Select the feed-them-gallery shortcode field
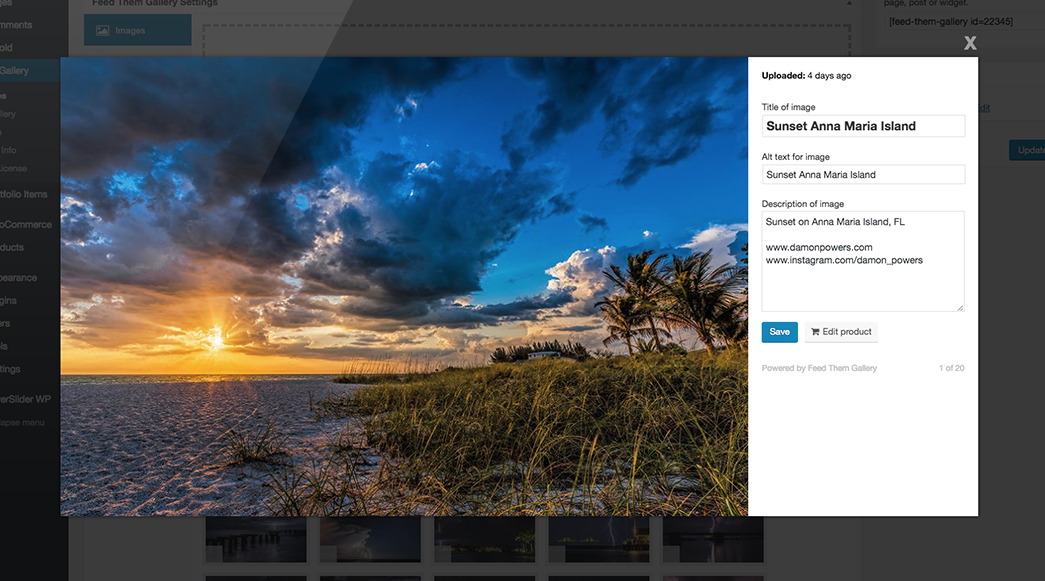 (963, 21)
